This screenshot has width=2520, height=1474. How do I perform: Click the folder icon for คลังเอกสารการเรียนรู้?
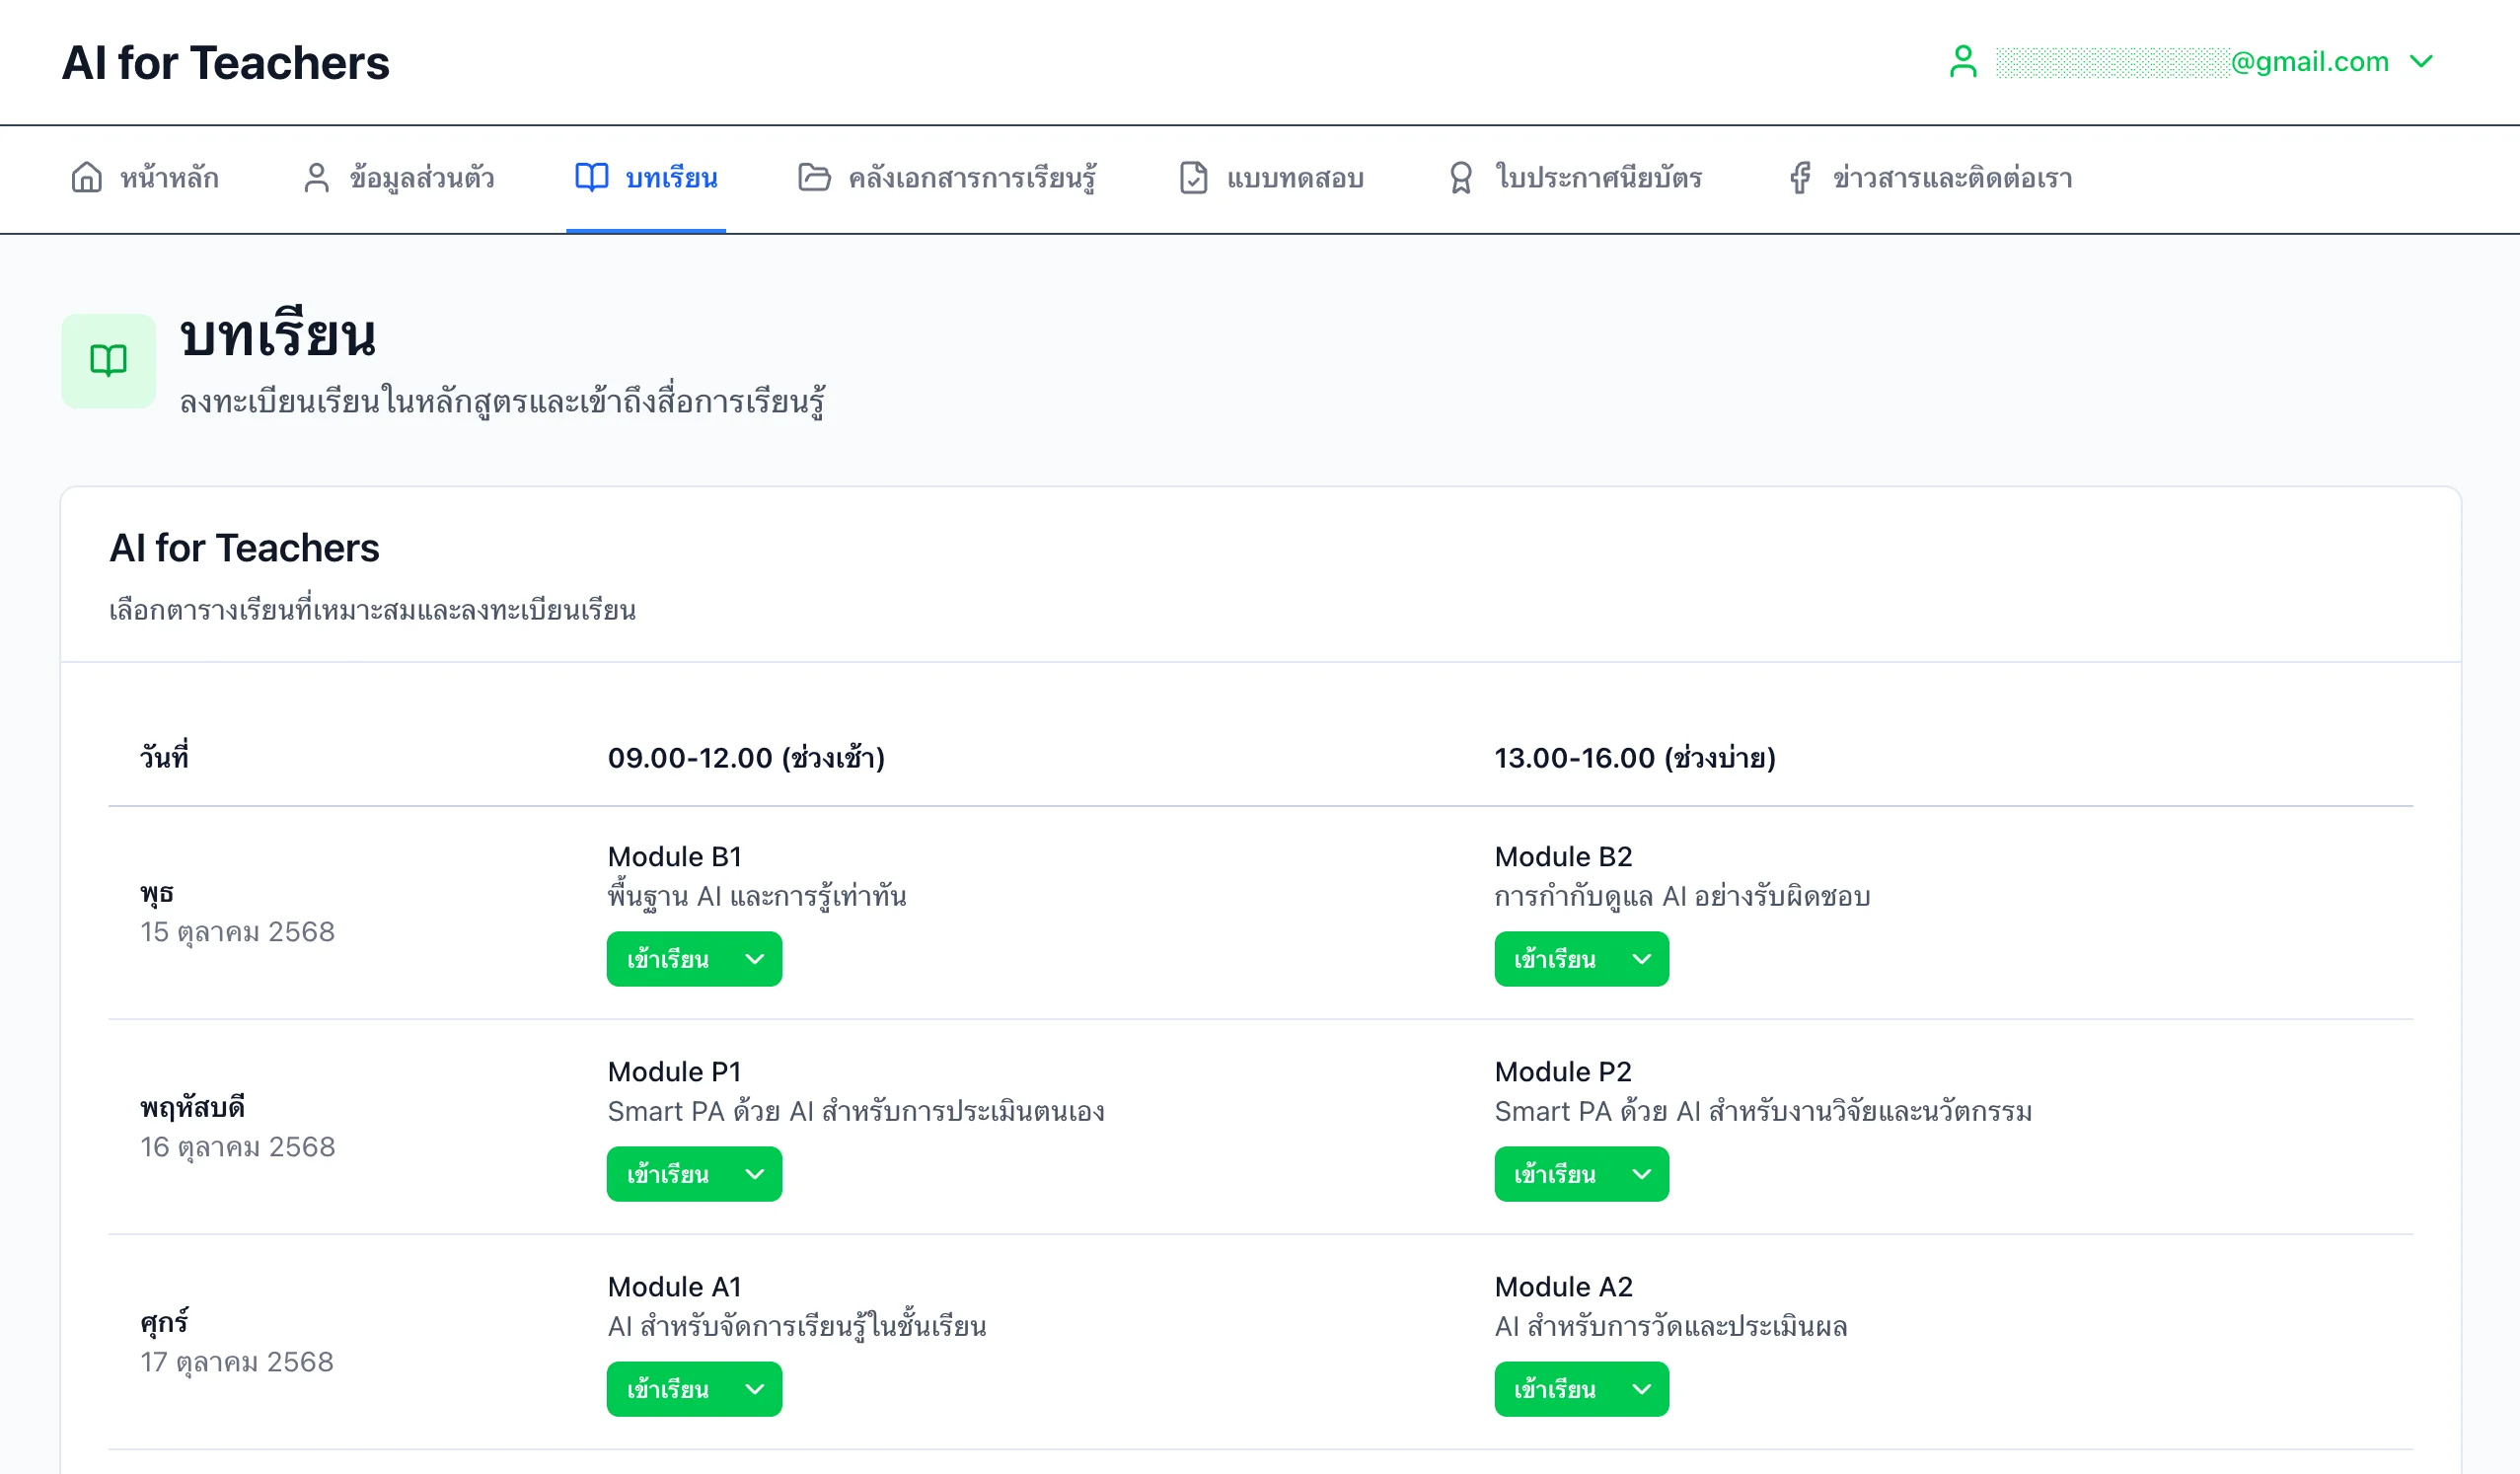click(814, 177)
